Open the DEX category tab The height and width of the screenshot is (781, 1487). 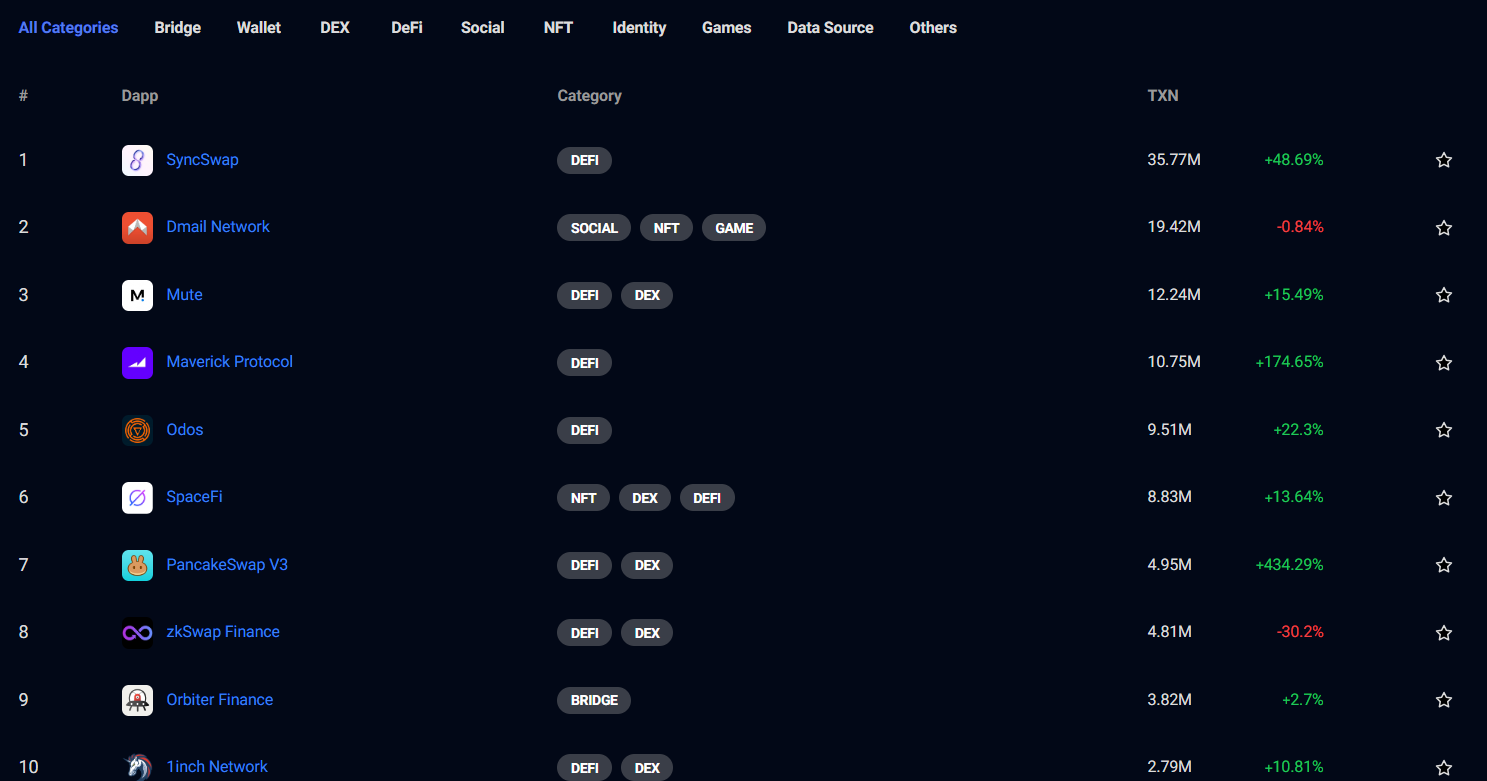(x=335, y=28)
